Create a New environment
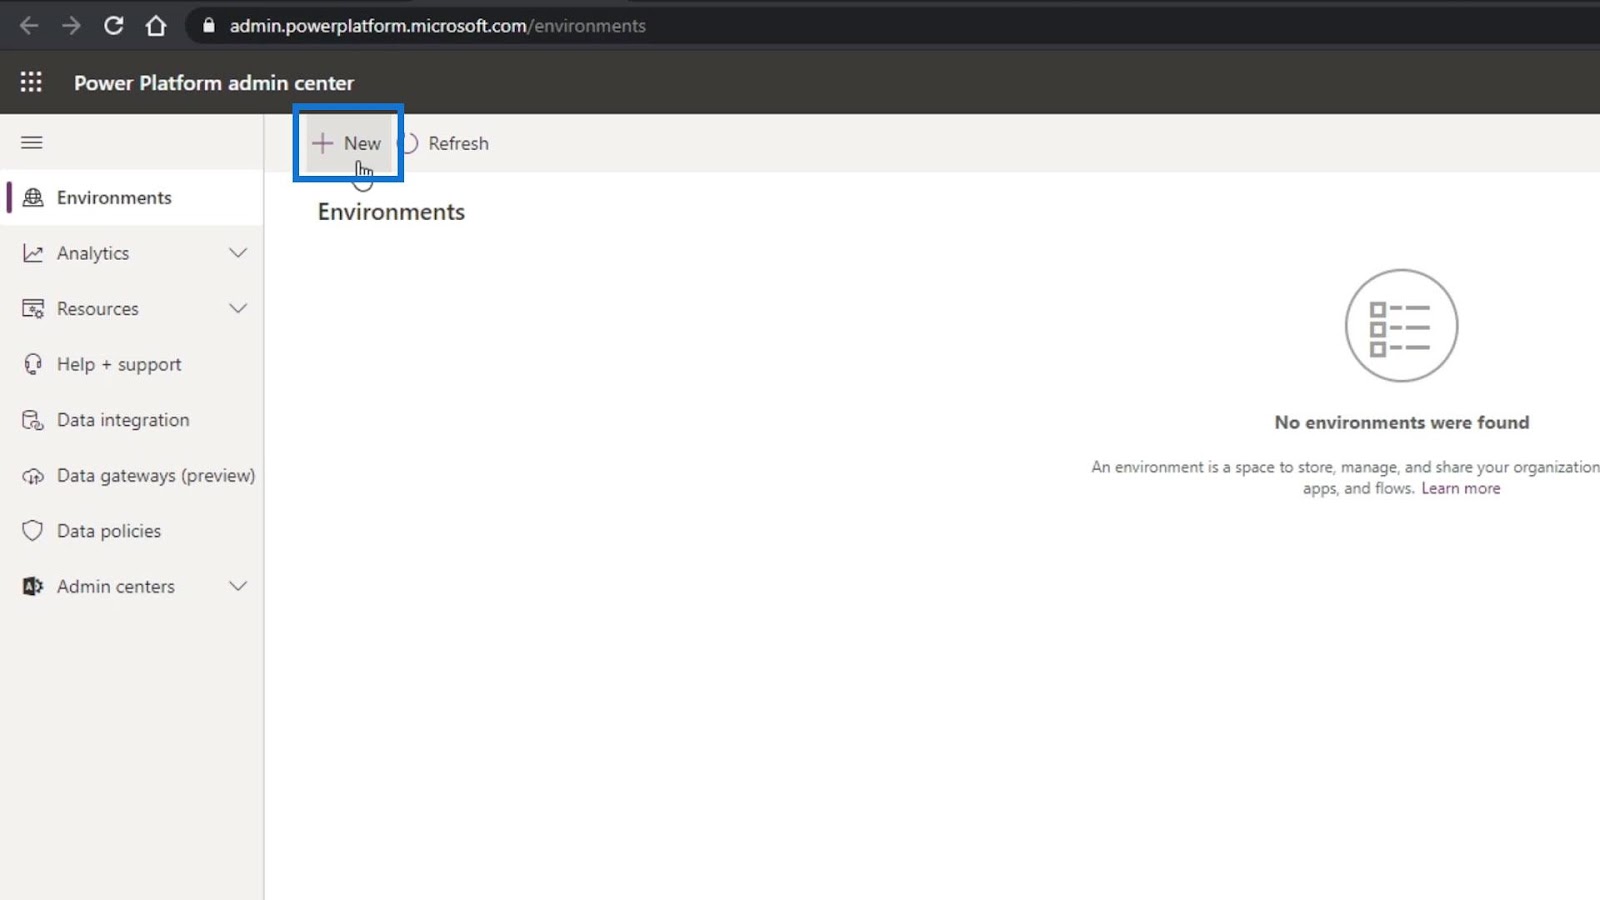Screen dimensions: 1600x900 tap(347, 143)
